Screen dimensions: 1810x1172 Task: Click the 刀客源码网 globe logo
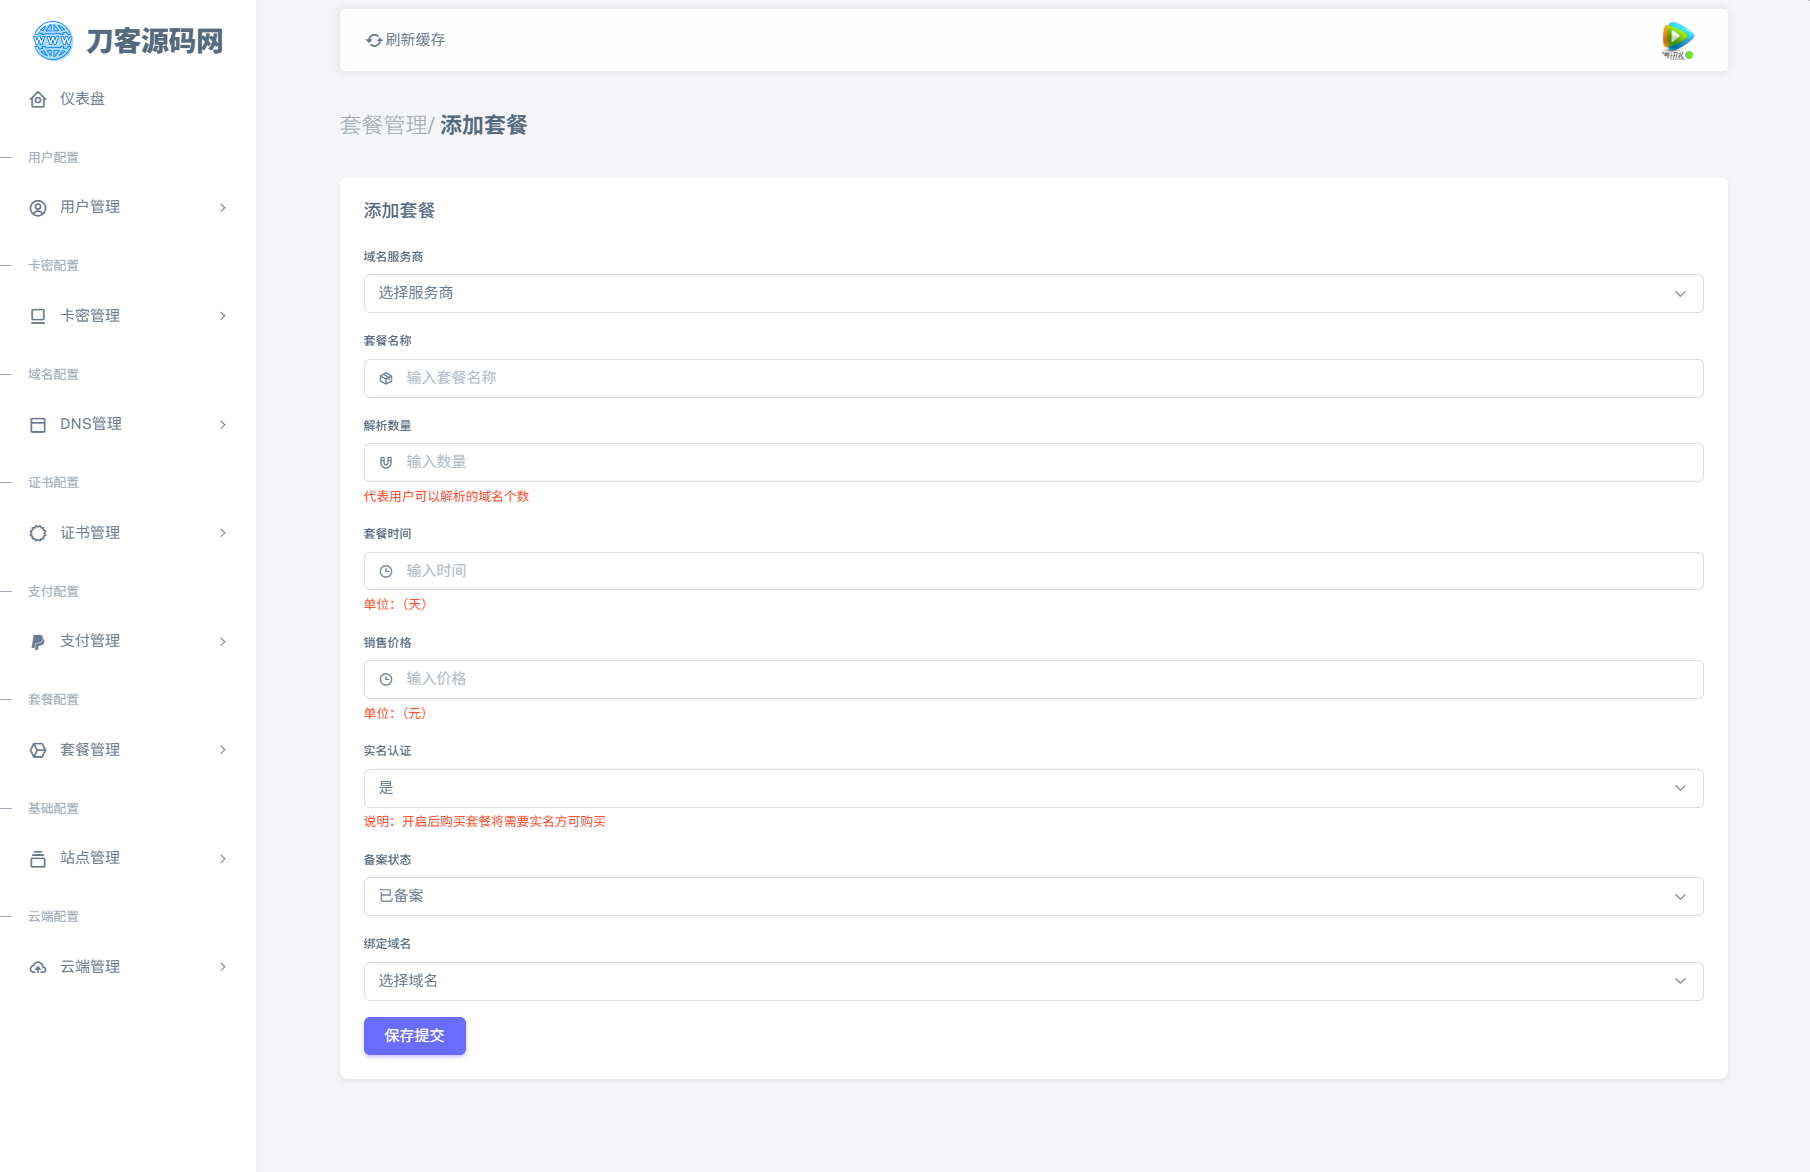(x=51, y=41)
